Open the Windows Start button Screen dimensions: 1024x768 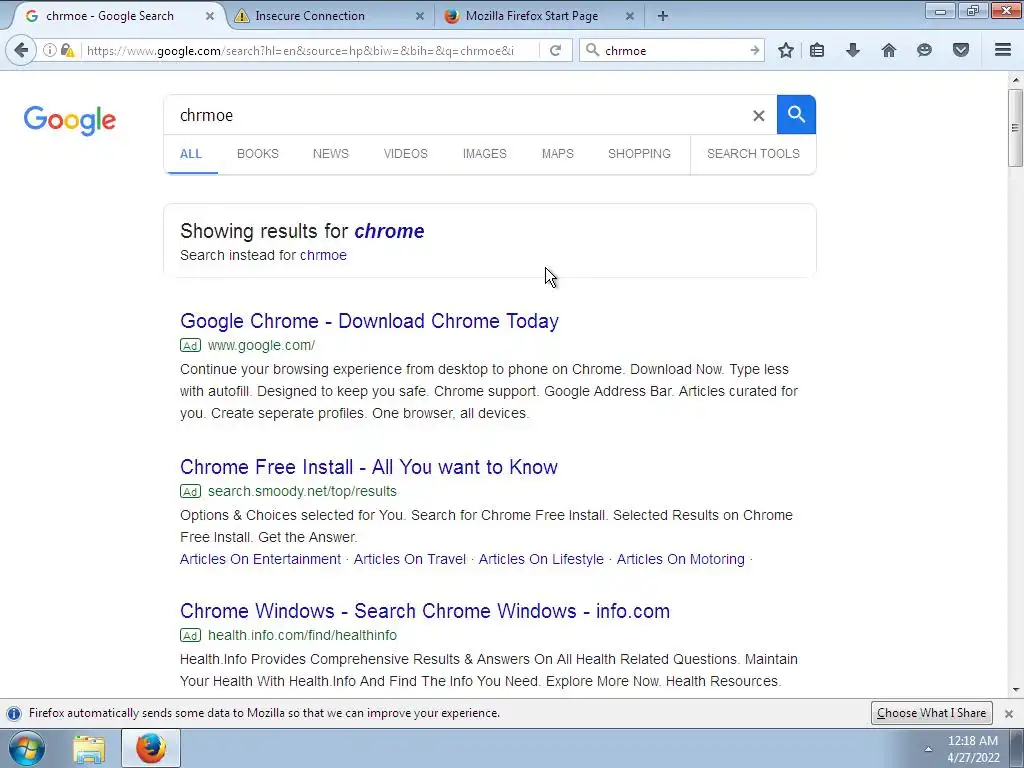26,748
